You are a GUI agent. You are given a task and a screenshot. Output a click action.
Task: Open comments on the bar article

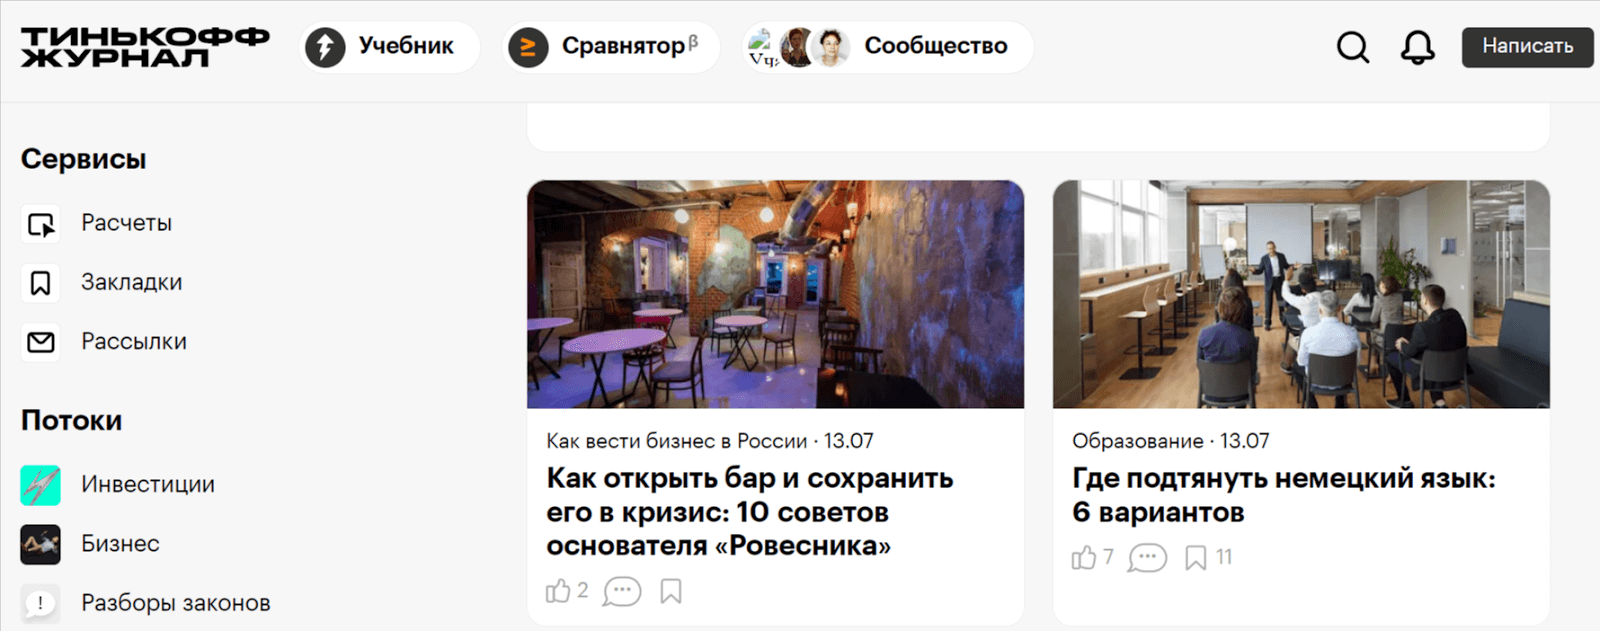point(622,591)
